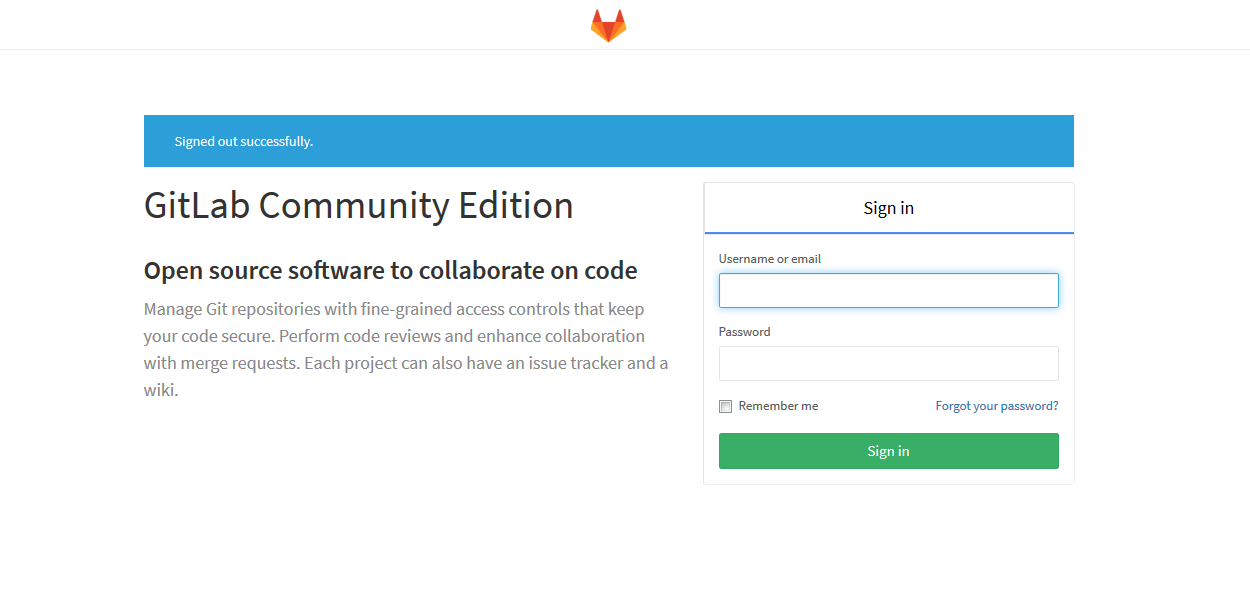
Task: Open the Forgot your password link
Action: (997, 406)
